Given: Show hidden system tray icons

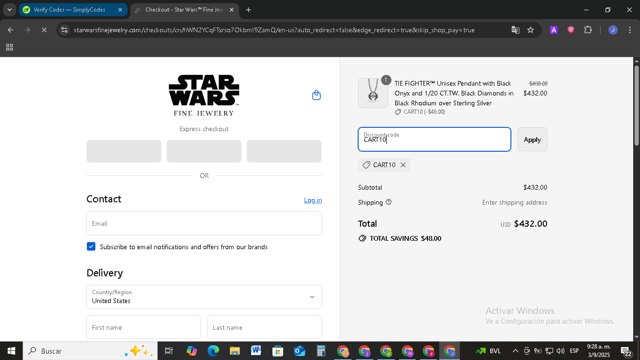Looking at the screenshot, I should 515,351.
